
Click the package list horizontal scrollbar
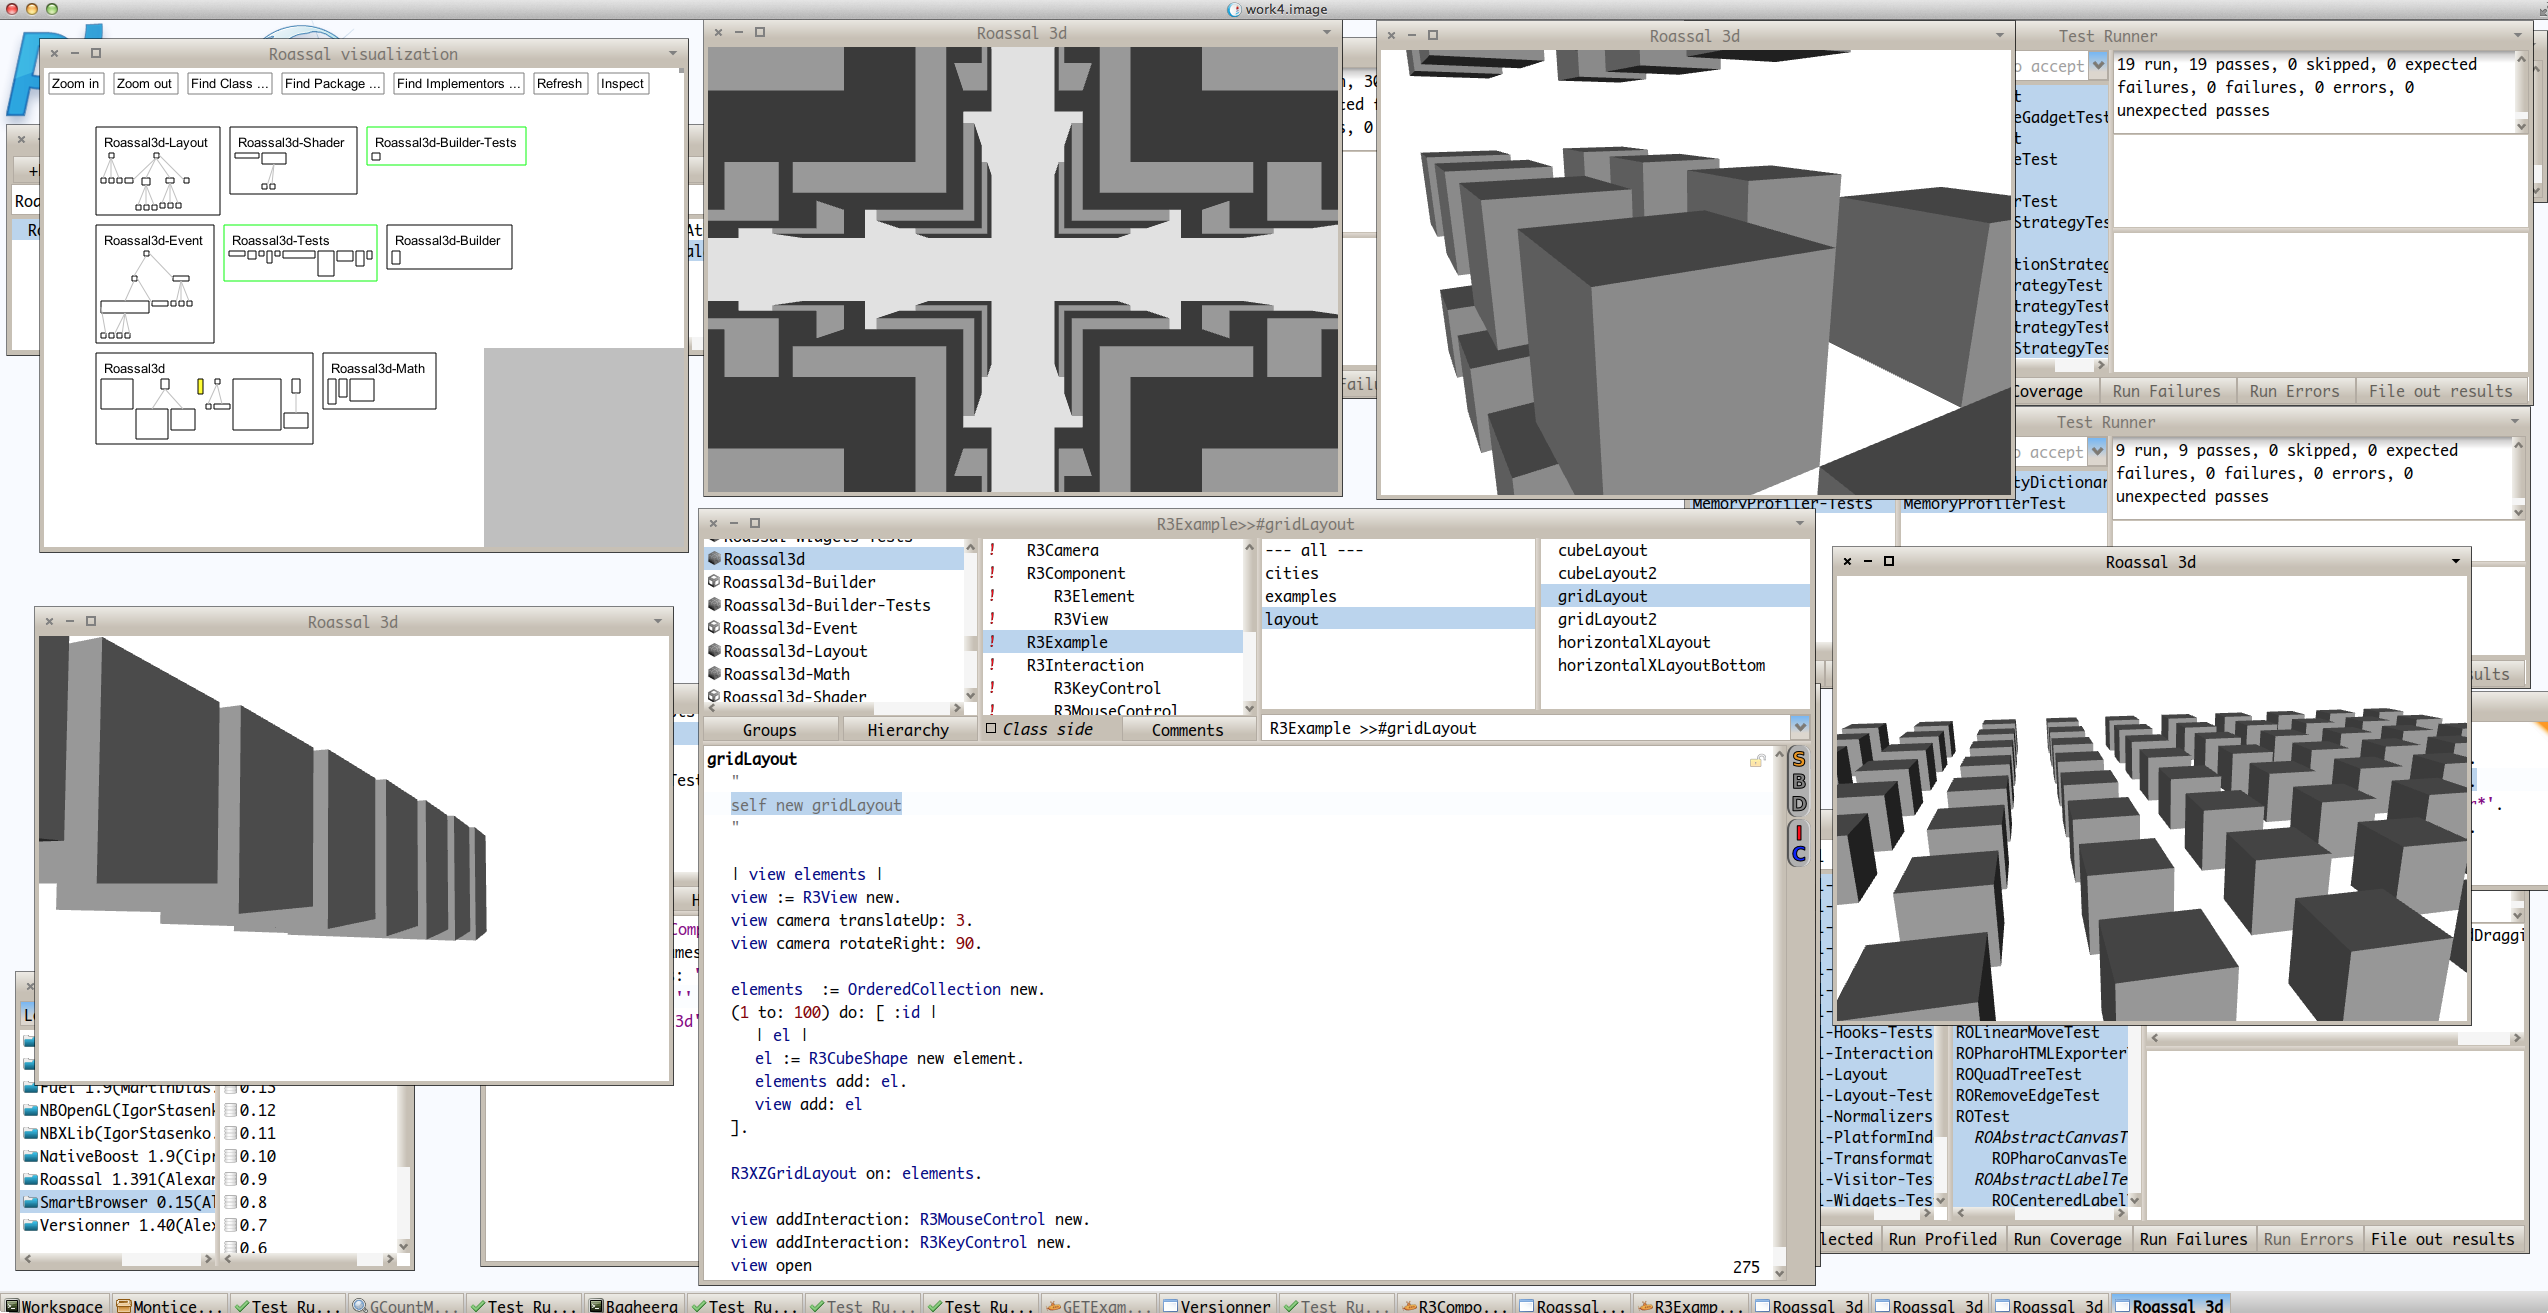[834, 708]
